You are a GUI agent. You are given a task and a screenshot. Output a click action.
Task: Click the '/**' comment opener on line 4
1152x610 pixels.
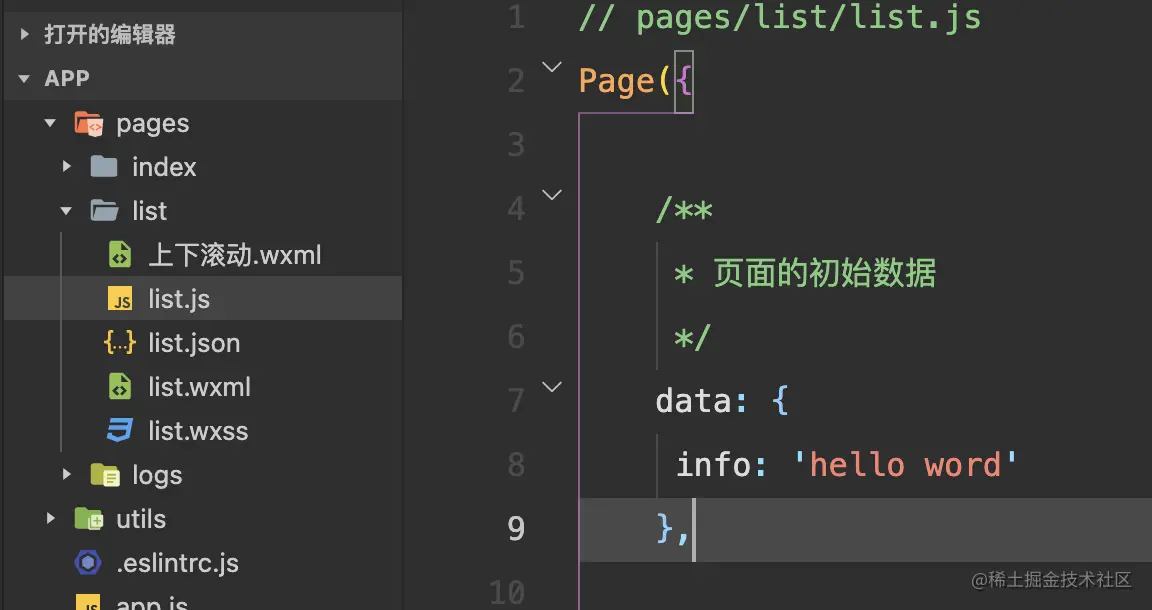point(684,210)
